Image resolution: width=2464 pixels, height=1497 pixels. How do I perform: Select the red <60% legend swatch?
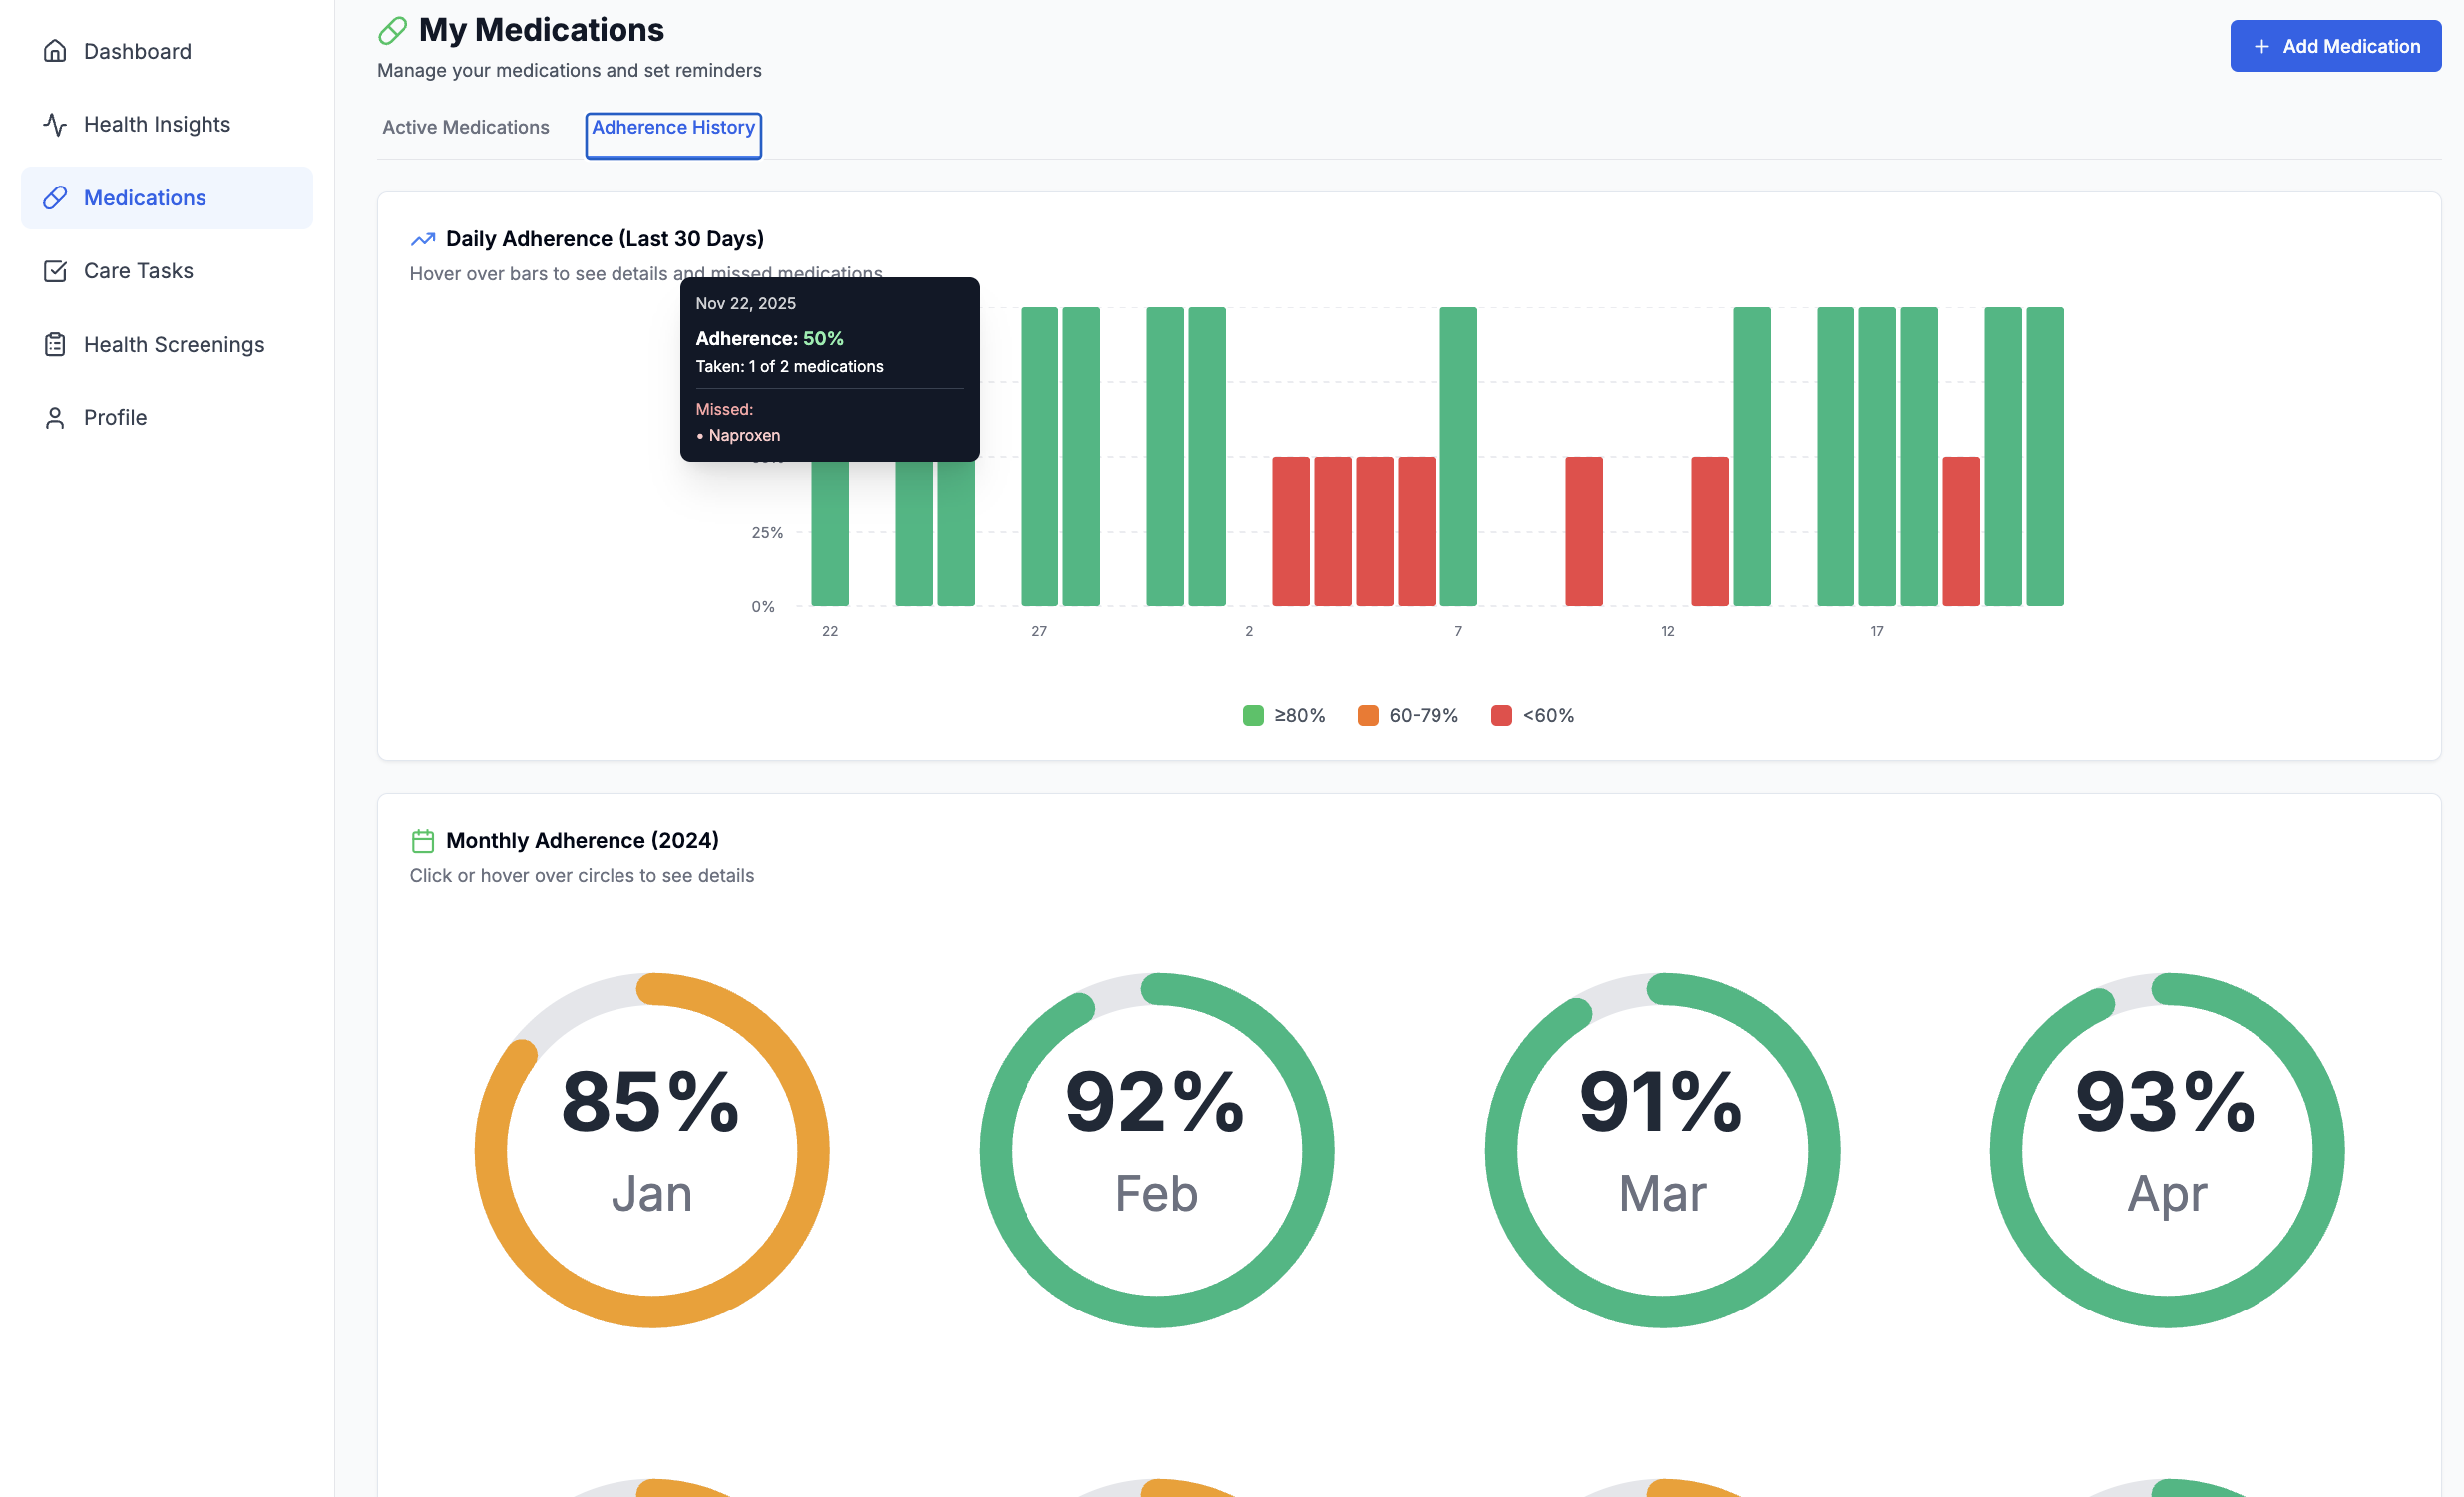(x=1501, y=715)
